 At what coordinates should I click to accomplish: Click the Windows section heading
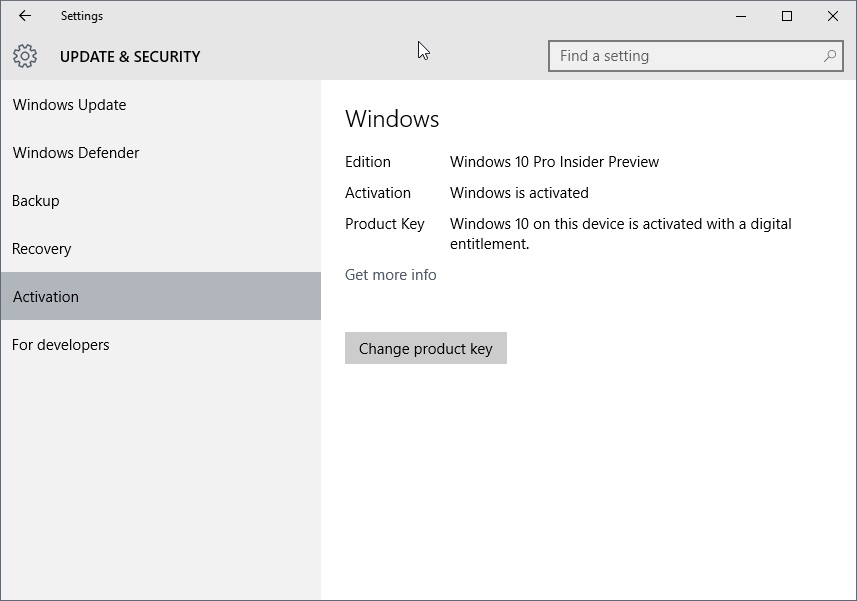(x=392, y=119)
